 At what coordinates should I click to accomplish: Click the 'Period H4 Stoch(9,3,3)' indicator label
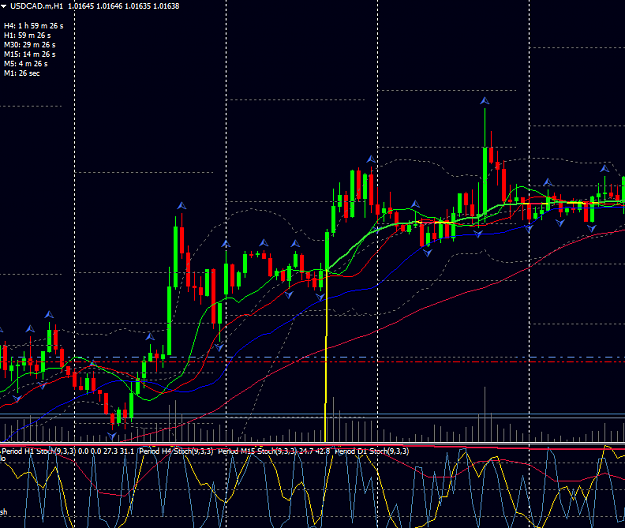(176, 451)
